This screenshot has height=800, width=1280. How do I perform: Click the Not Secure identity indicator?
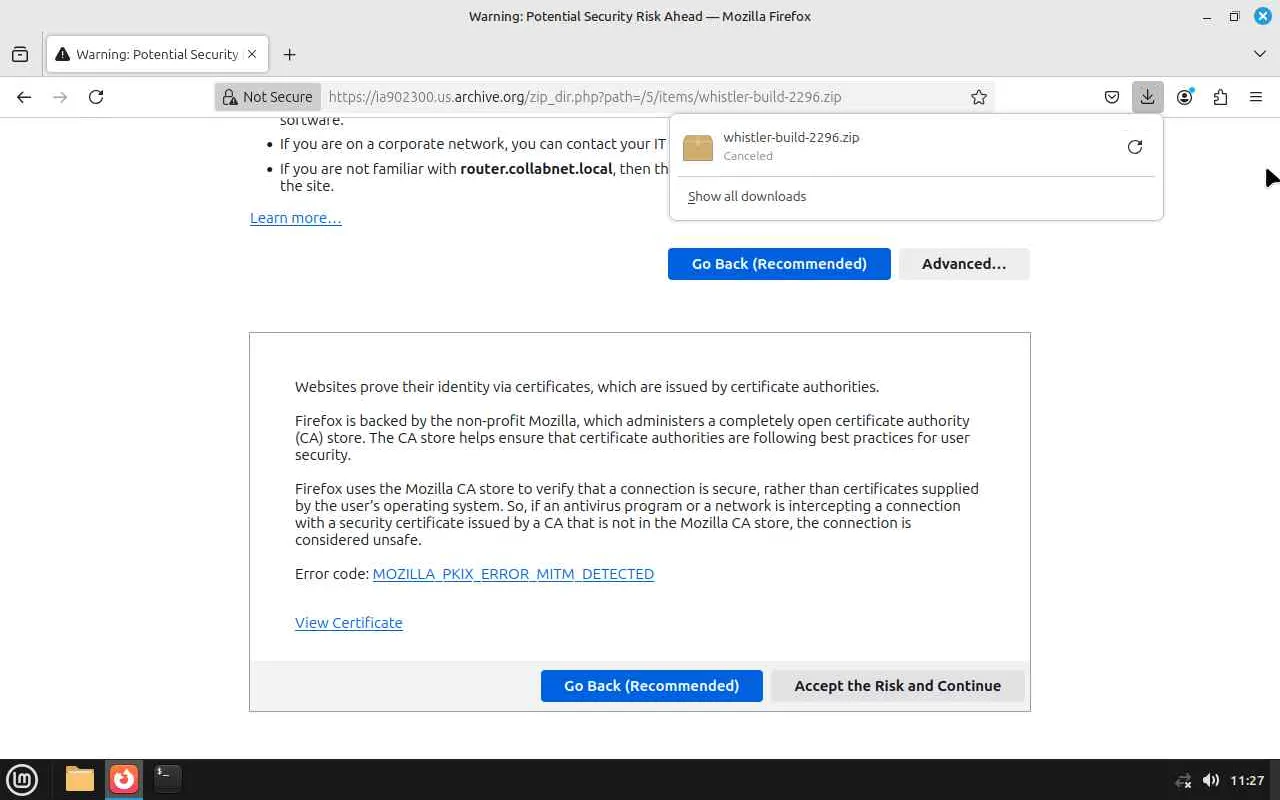[x=268, y=97]
